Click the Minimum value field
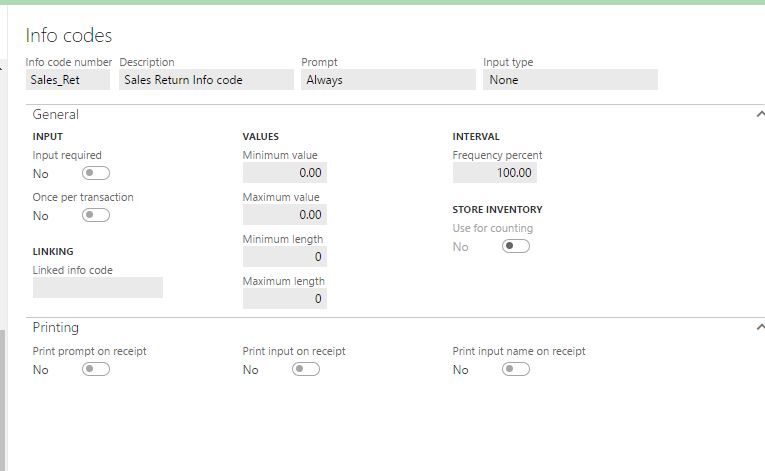 (284, 173)
